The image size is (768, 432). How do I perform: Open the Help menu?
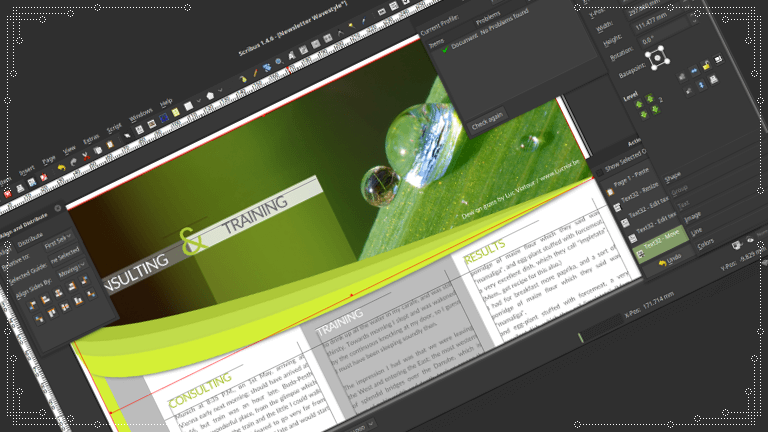(x=166, y=102)
